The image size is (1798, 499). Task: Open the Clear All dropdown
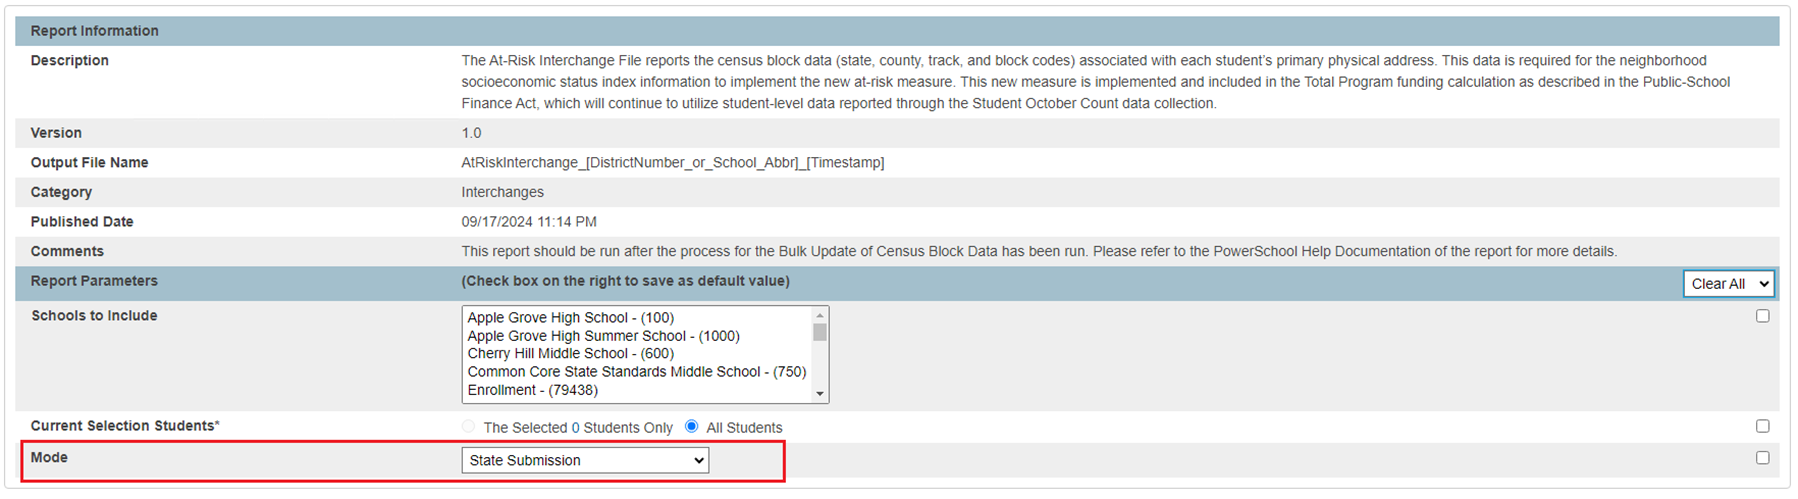pyautogui.click(x=1728, y=284)
